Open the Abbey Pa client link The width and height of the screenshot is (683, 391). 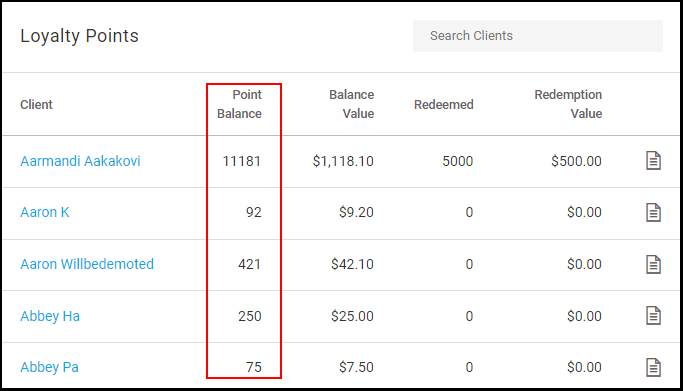pyautogui.click(x=50, y=367)
